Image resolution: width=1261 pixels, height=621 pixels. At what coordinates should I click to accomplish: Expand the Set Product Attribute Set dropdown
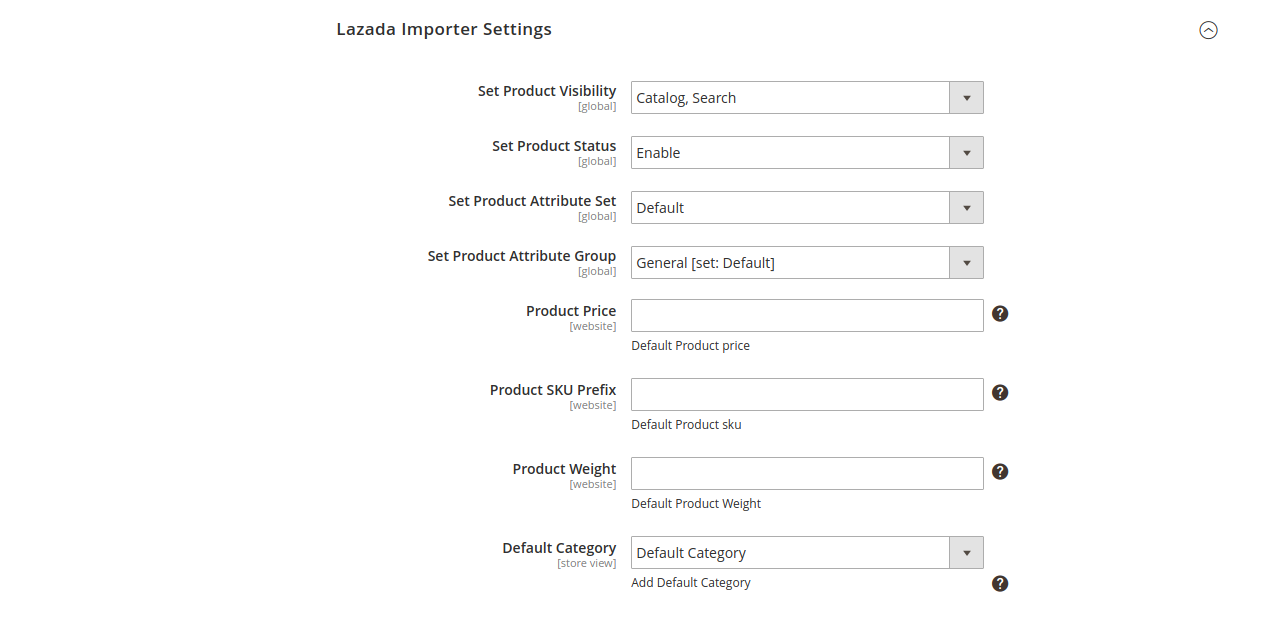807,208
